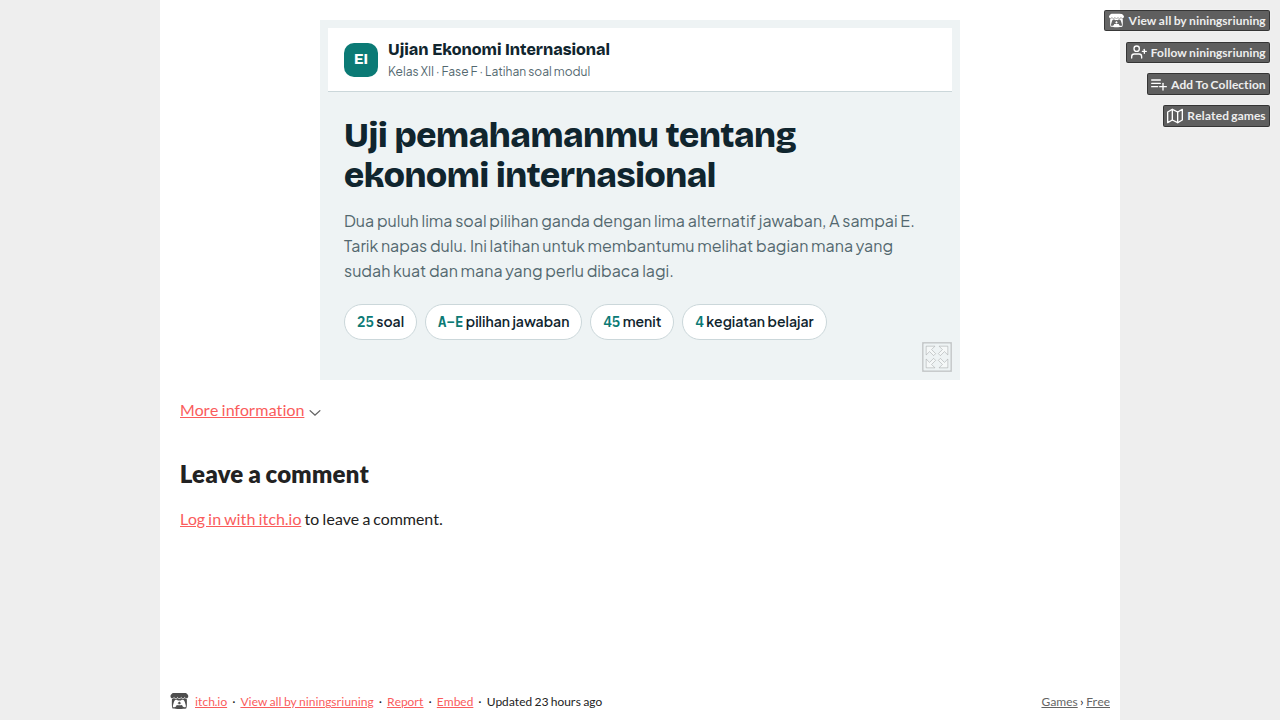This screenshot has height=720, width=1280.
Task: Click the Embed link
Action: [x=455, y=702]
